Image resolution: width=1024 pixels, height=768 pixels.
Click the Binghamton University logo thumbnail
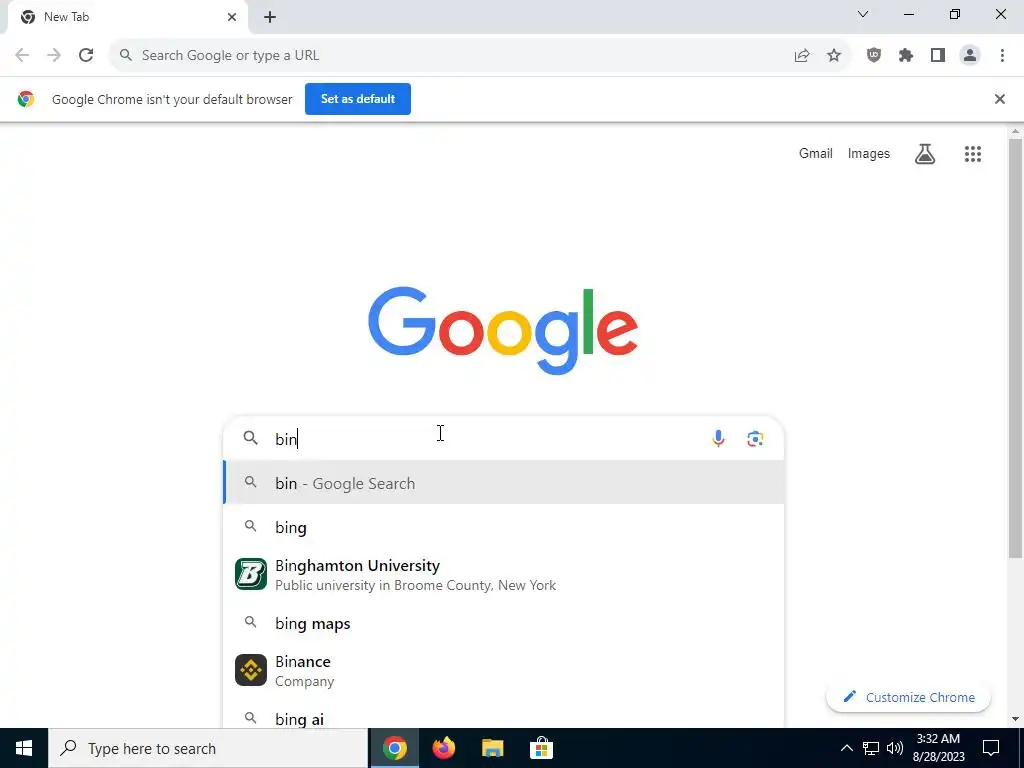click(x=251, y=575)
